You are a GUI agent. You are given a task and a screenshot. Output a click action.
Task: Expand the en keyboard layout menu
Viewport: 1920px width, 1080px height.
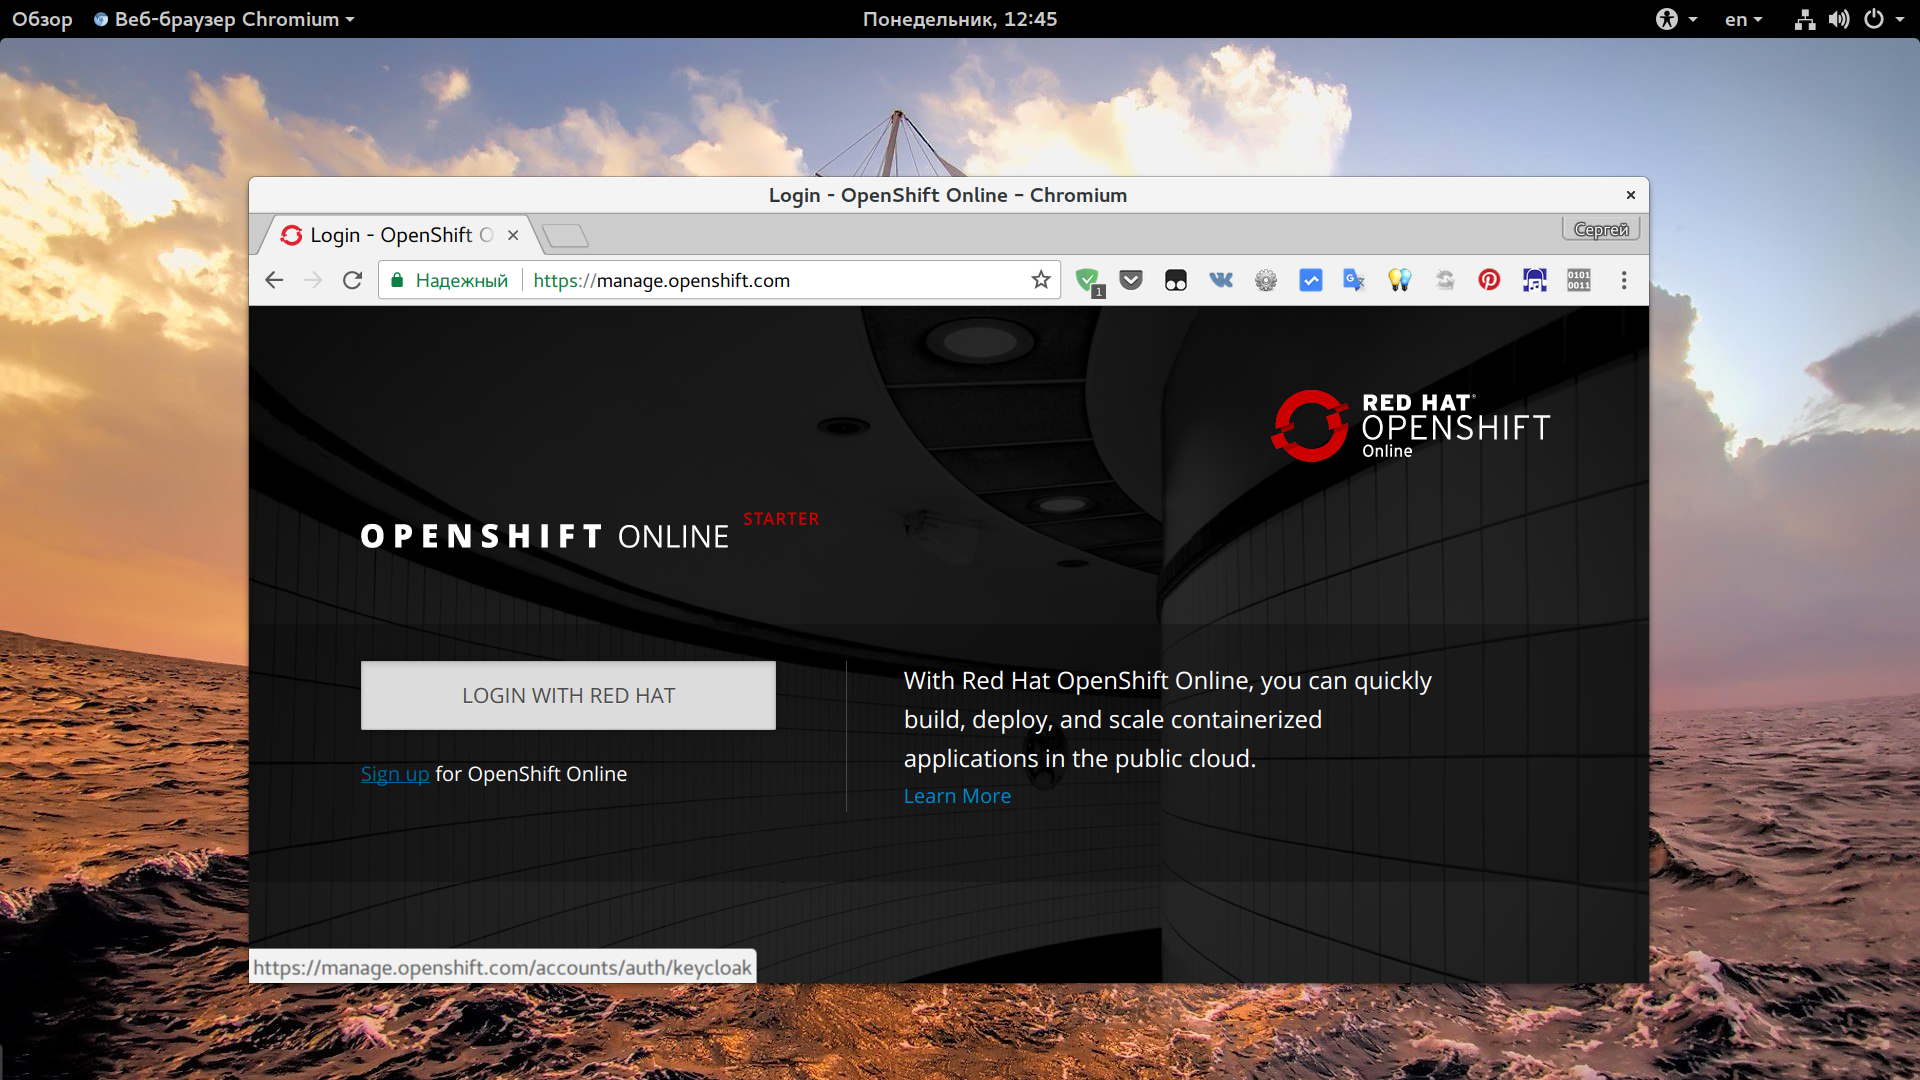click(x=1743, y=19)
